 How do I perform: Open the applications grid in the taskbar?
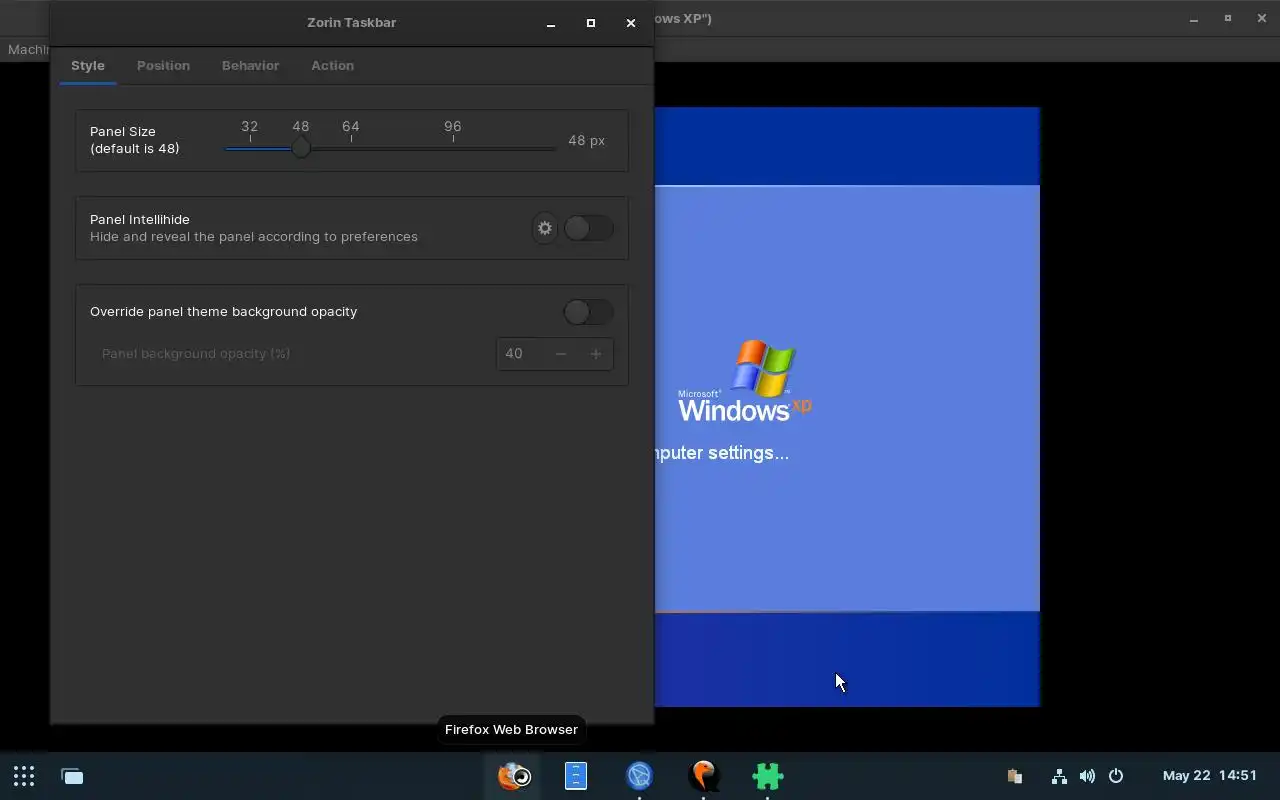pyautogui.click(x=24, y=776)
